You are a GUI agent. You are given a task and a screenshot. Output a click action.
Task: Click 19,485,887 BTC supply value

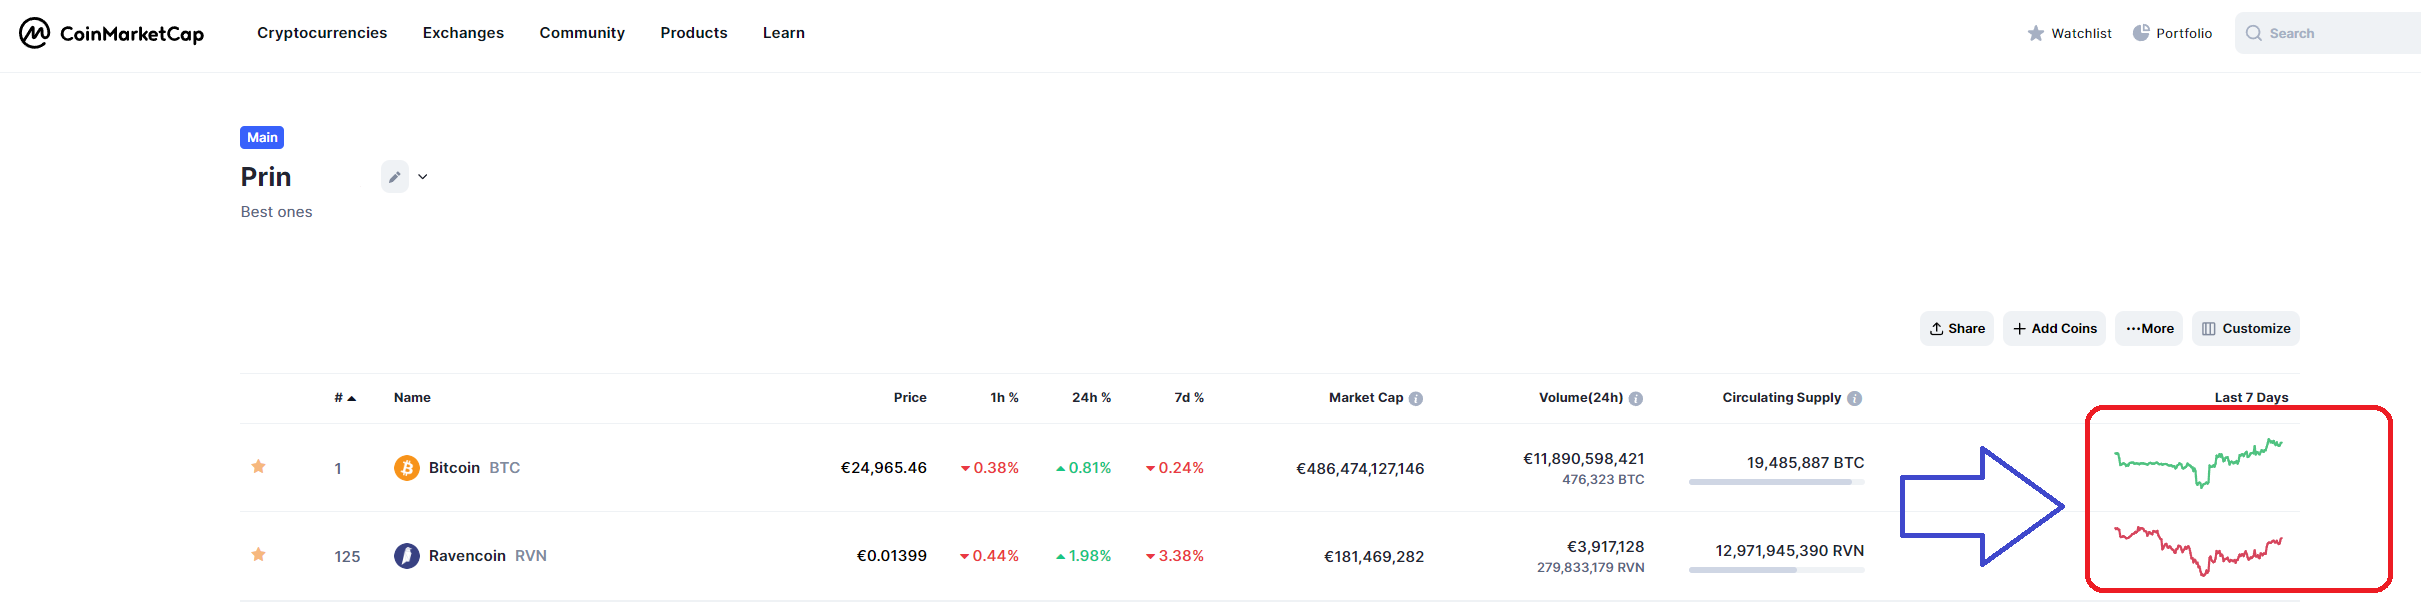click(1806, 463)
